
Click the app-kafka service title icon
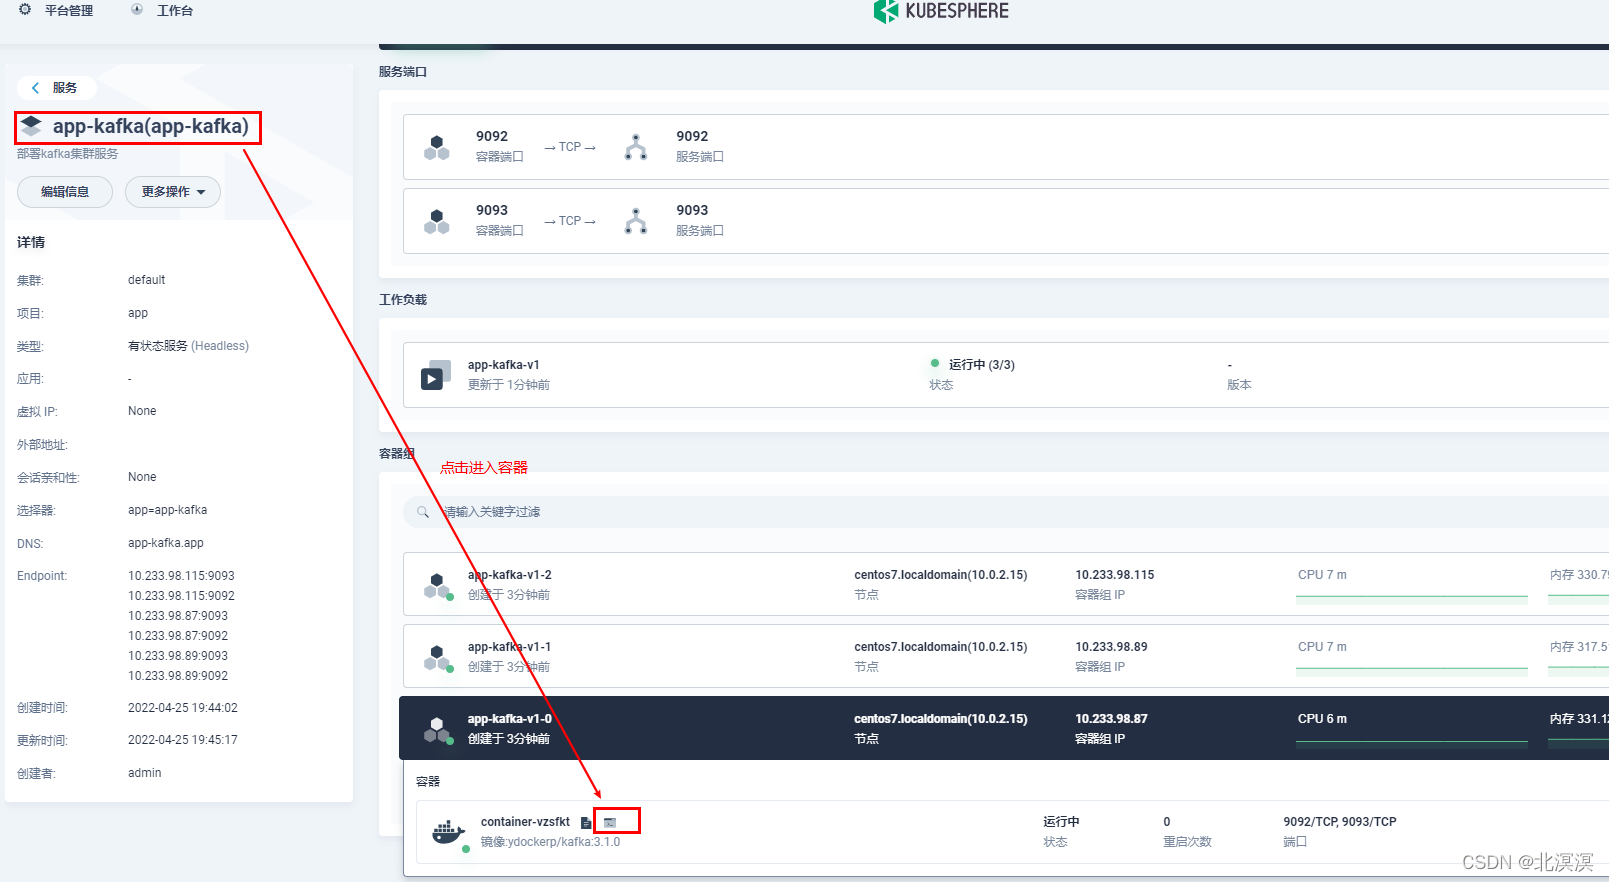[x=31, y=126]
